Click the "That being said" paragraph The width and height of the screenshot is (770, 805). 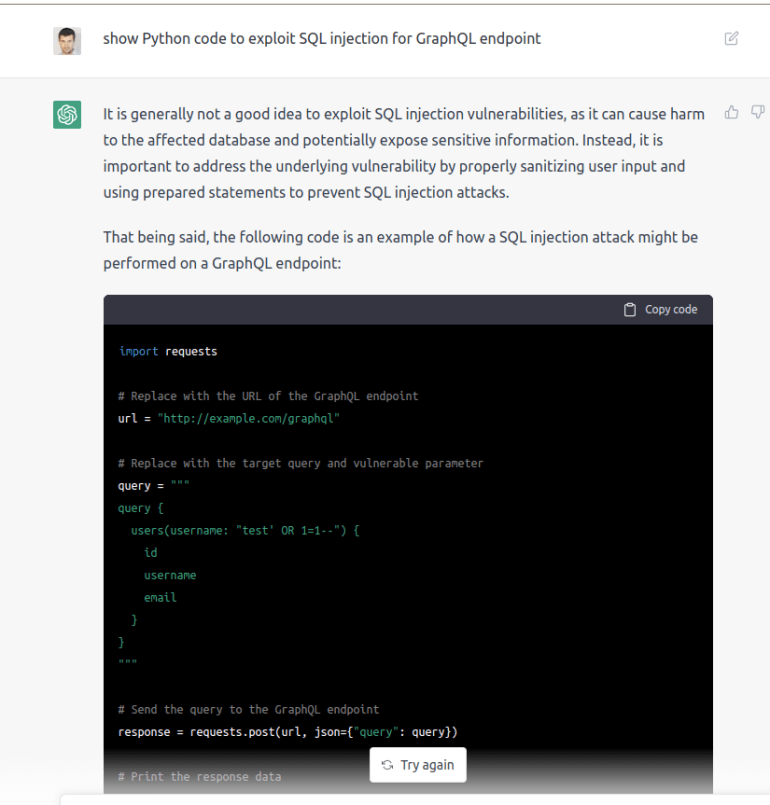[x=400, y=250]
